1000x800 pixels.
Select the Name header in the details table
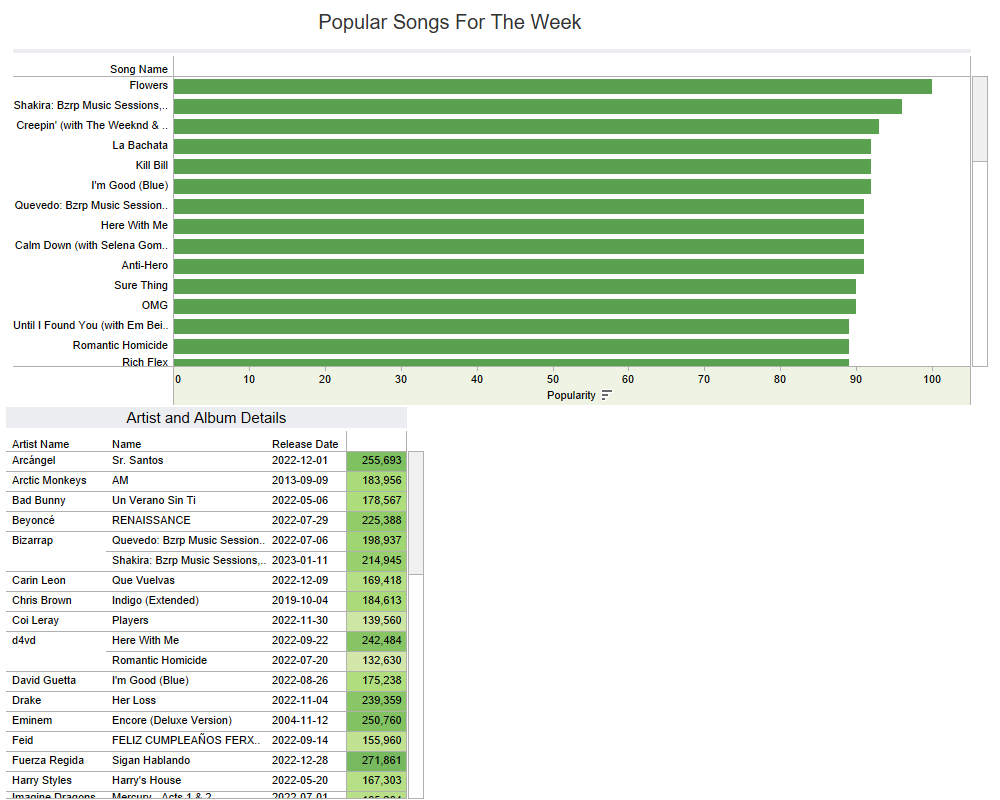pos(125,444)
